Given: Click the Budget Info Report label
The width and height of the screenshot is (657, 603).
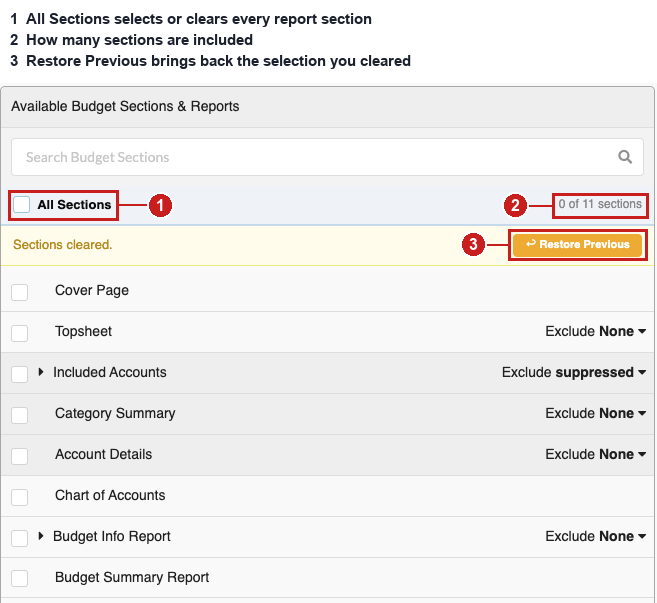Looking at the screenshot, I should click(x=112, y=537).
